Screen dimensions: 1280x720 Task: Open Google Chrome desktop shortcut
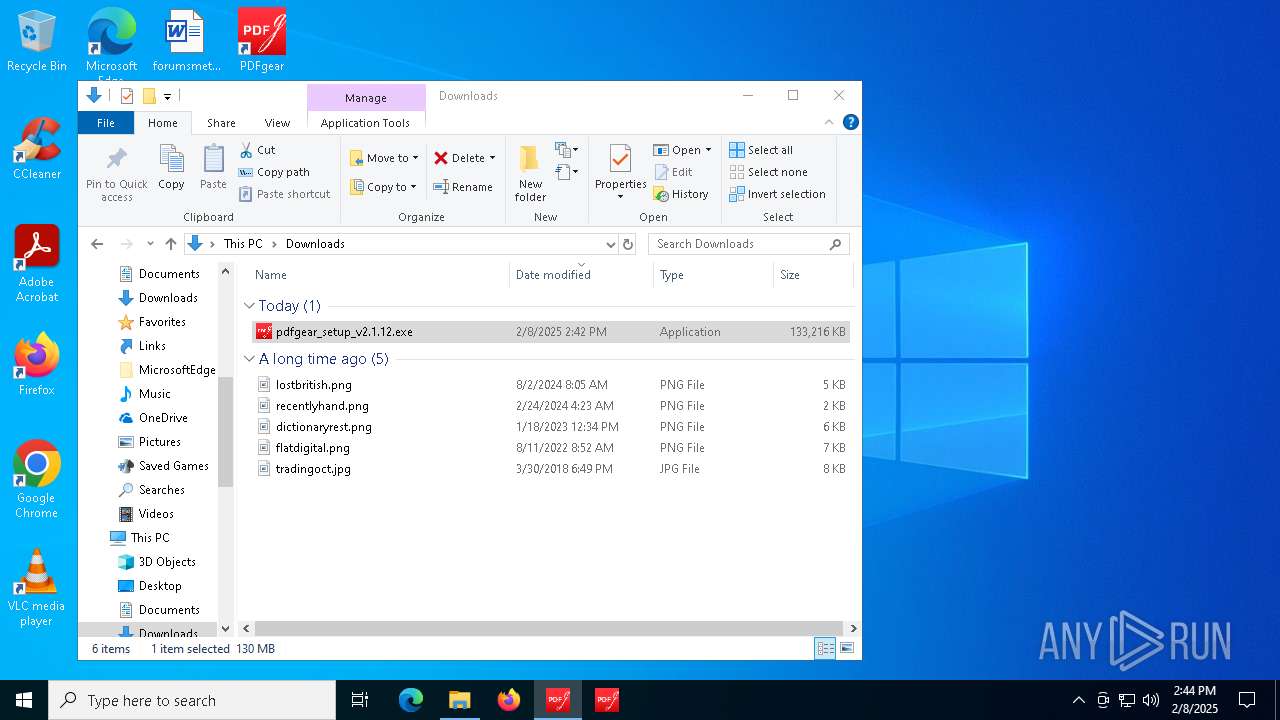coord(37,480)
